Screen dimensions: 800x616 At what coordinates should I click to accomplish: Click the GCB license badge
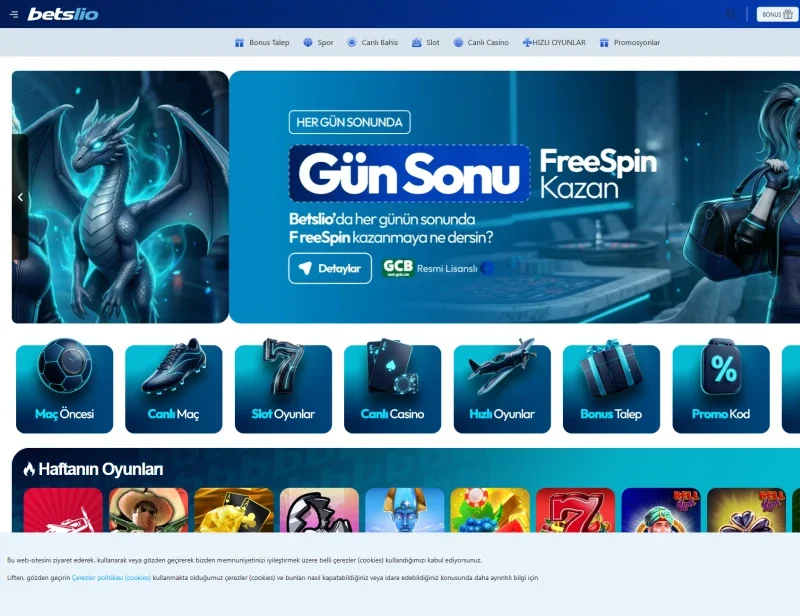click(x=398, y=267)
